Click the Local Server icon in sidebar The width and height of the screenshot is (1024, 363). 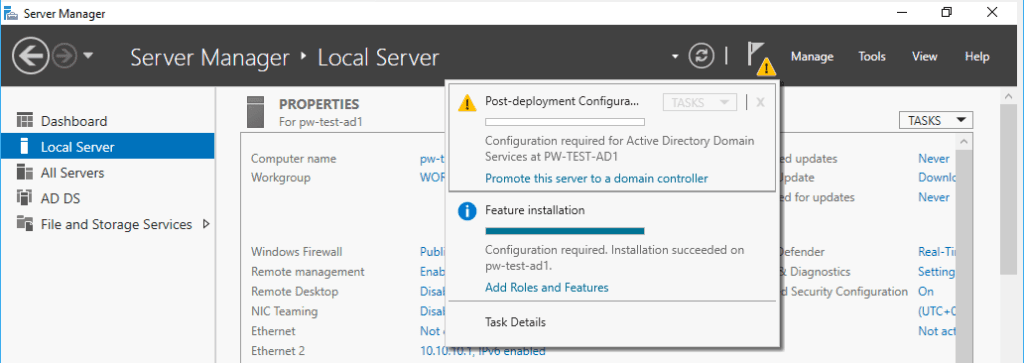point(24,146)
